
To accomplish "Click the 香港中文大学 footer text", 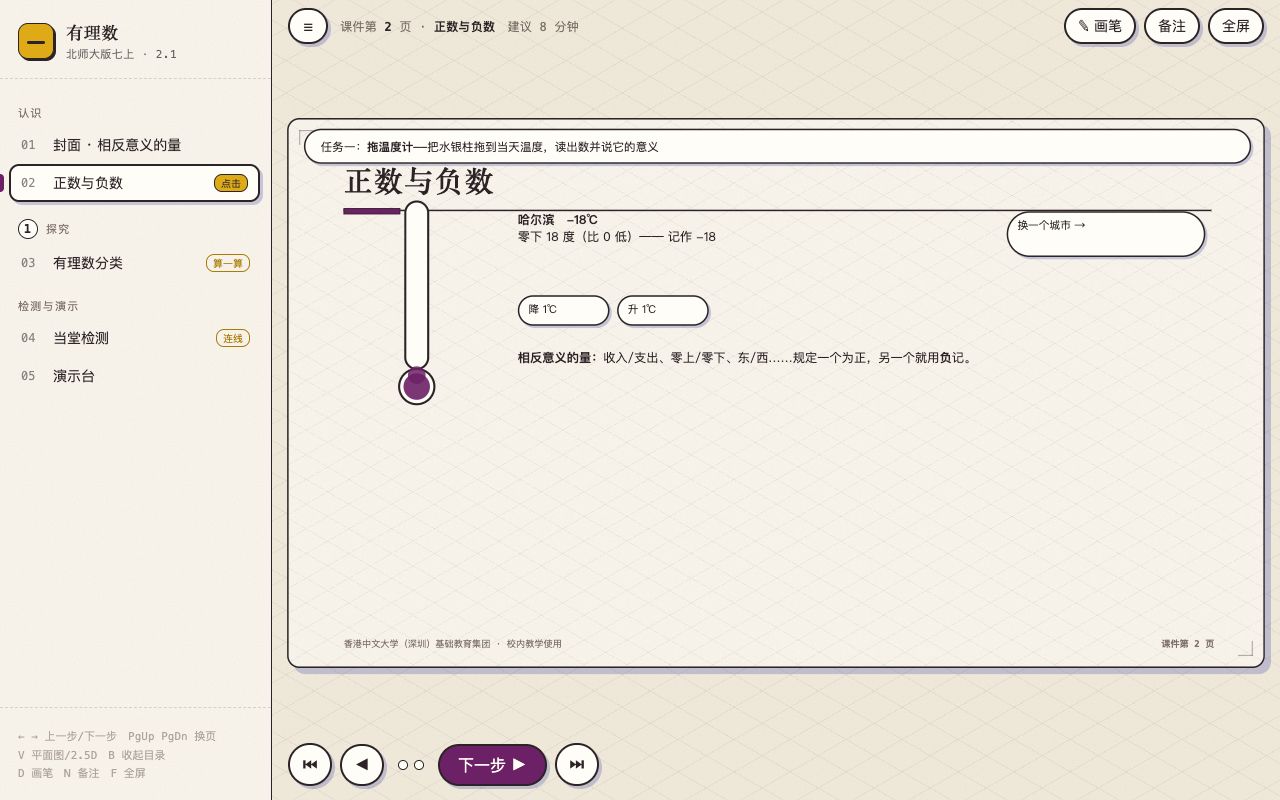I will [453, 644].
